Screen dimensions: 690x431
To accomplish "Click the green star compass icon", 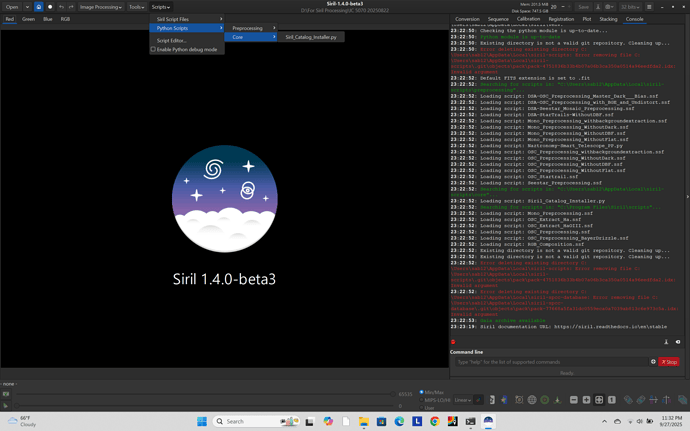I will tap(557, 400).
